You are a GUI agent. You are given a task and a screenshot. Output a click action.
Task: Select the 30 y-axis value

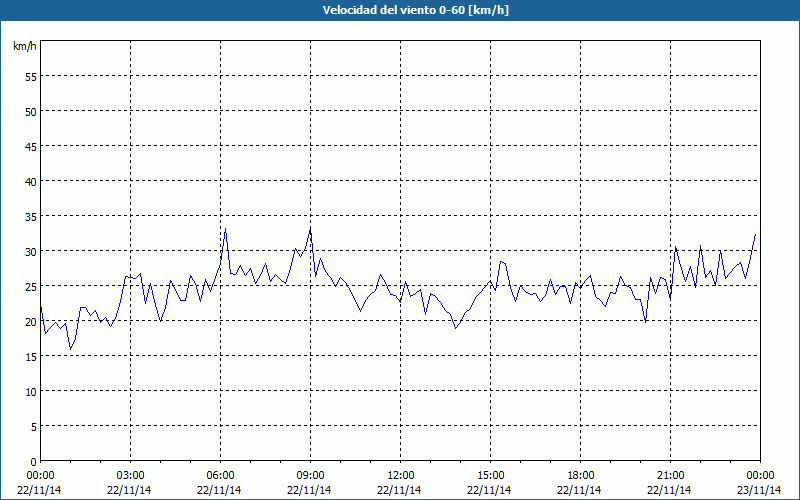(x=31, y=252)
